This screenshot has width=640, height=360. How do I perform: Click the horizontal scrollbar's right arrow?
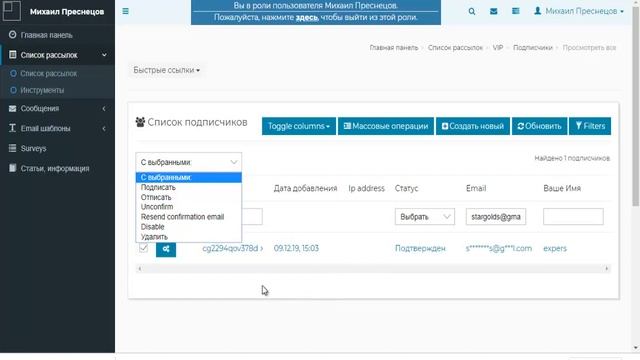(607, 269)
